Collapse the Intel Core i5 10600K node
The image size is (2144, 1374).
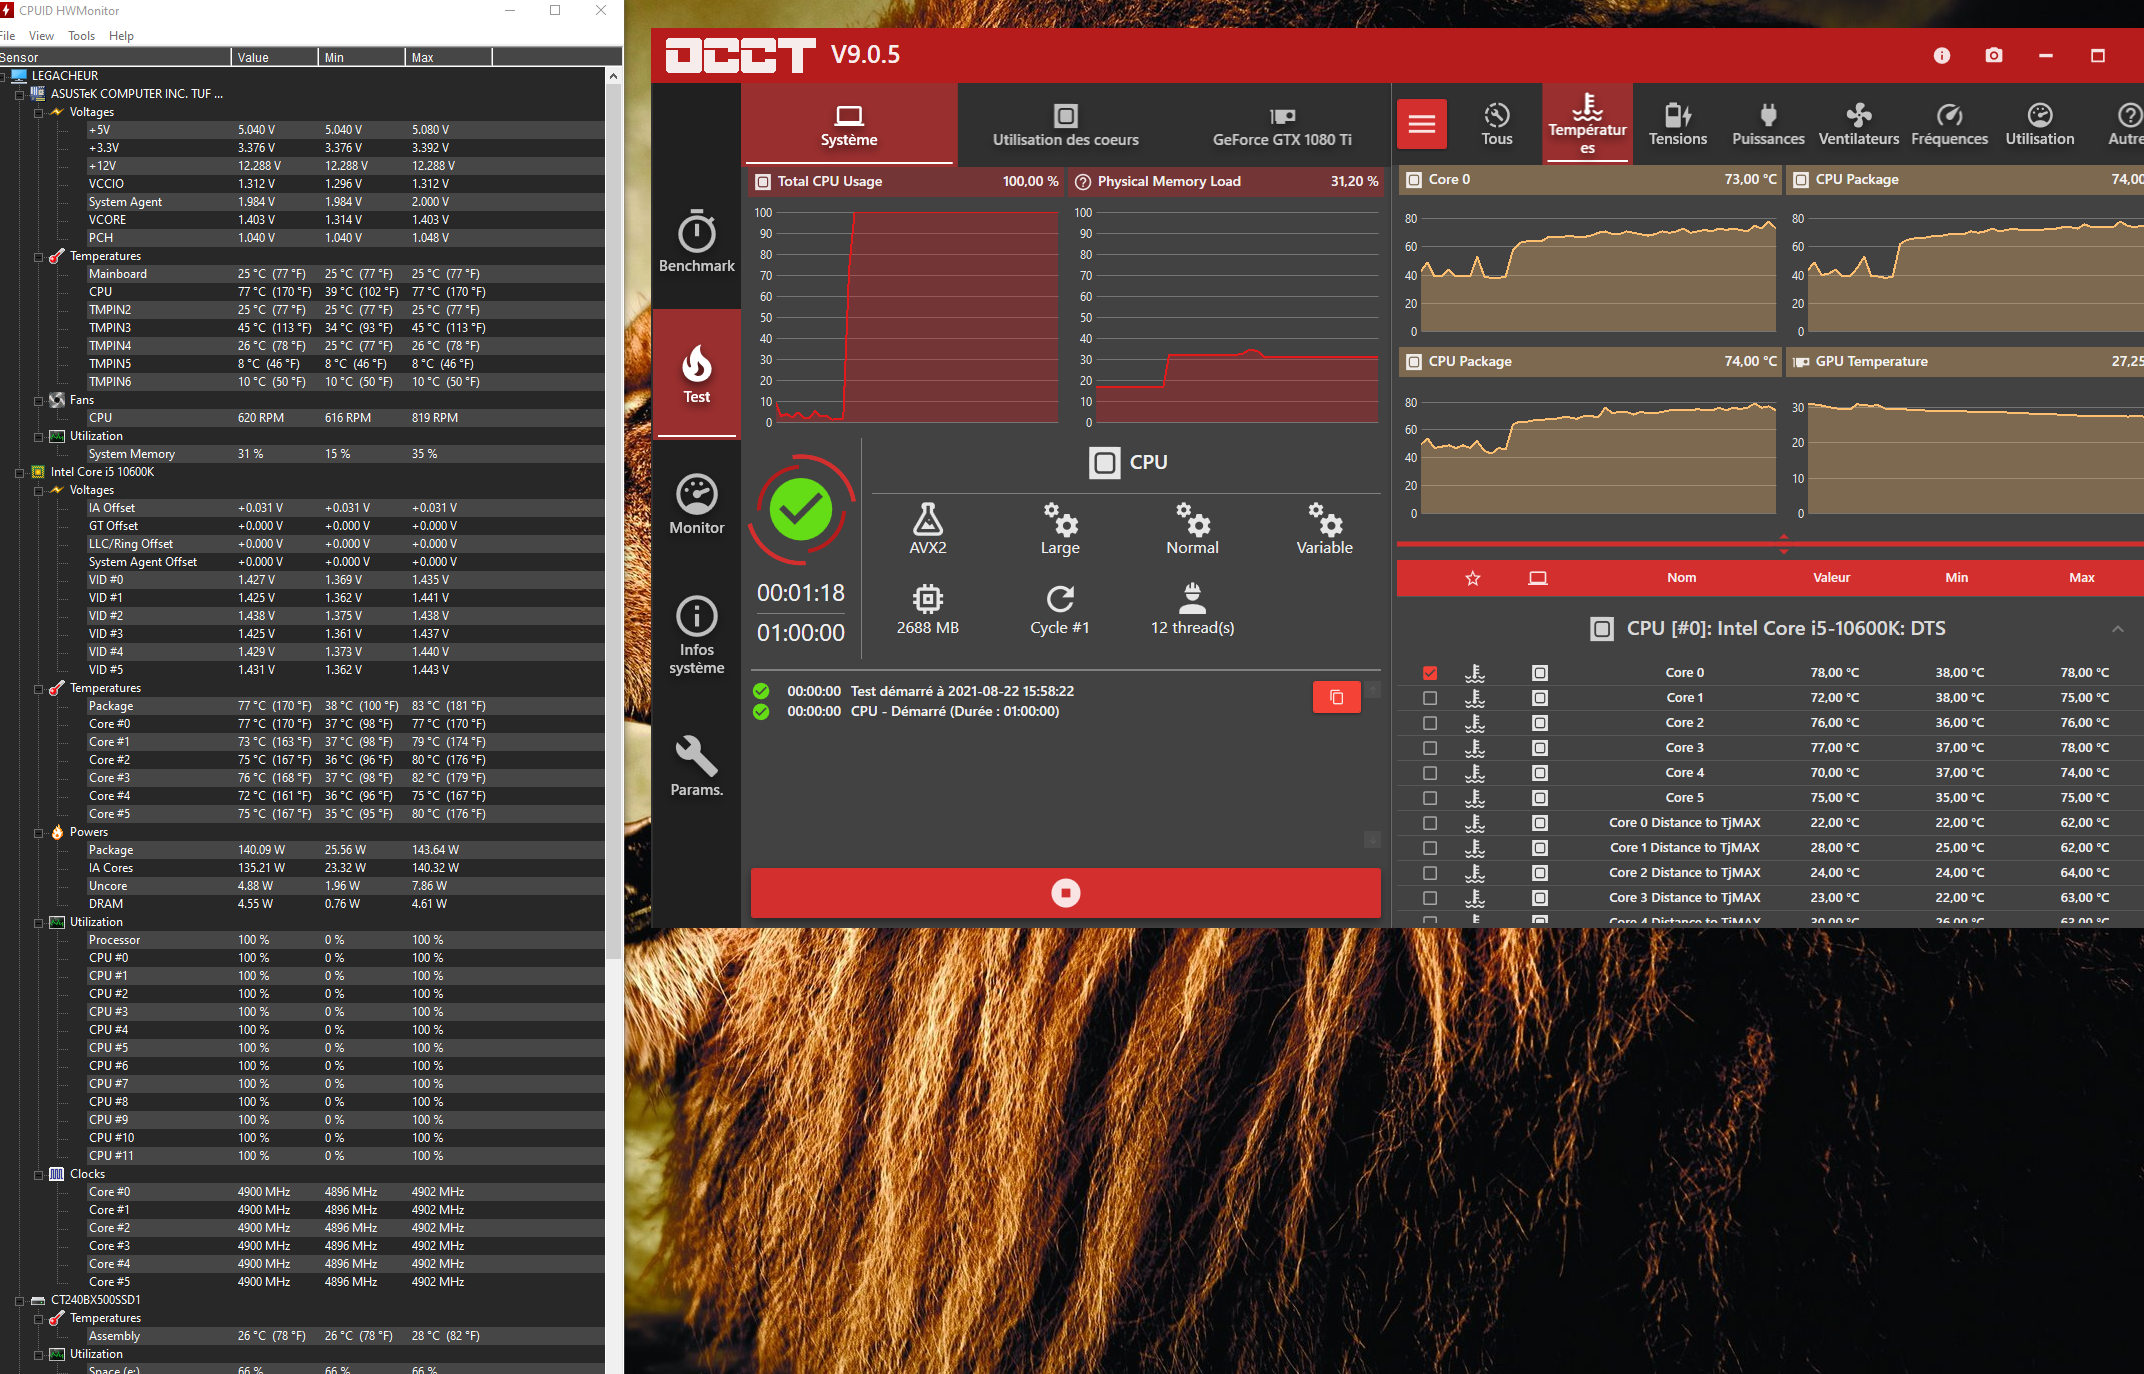19,473
